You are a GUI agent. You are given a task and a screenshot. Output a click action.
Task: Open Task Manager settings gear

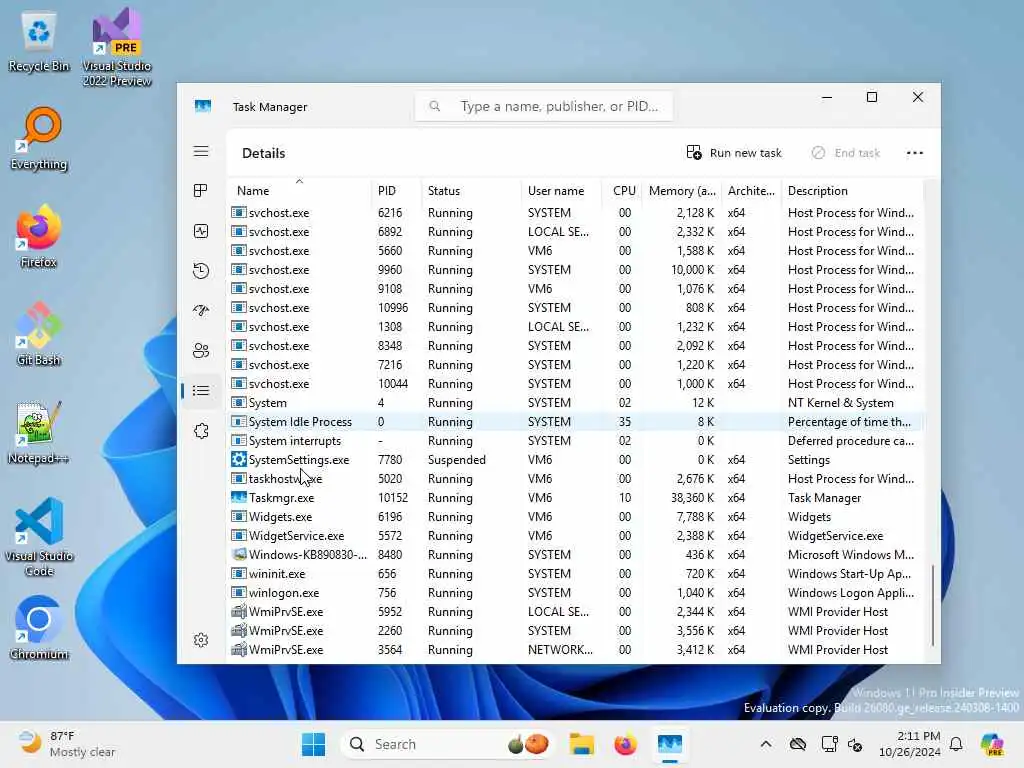coord(201,640)
